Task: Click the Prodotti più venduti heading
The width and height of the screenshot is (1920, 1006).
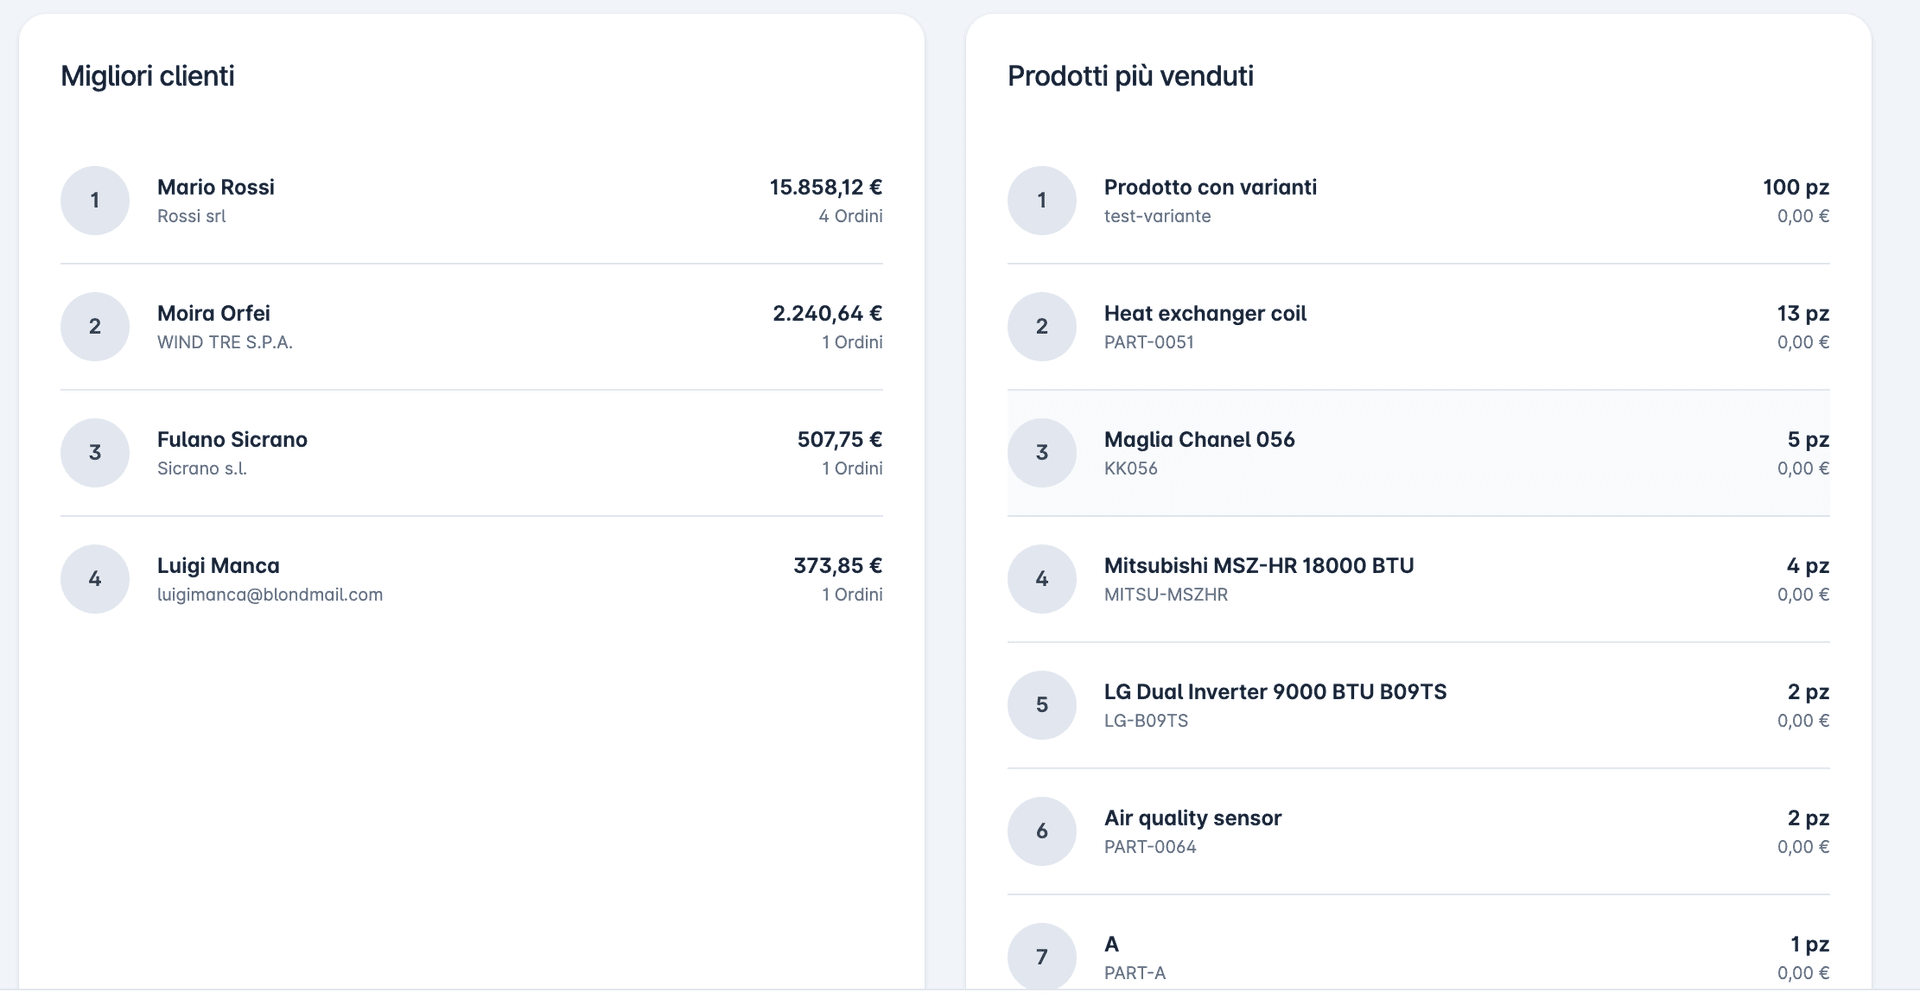Action: [x=1130, y=76]
